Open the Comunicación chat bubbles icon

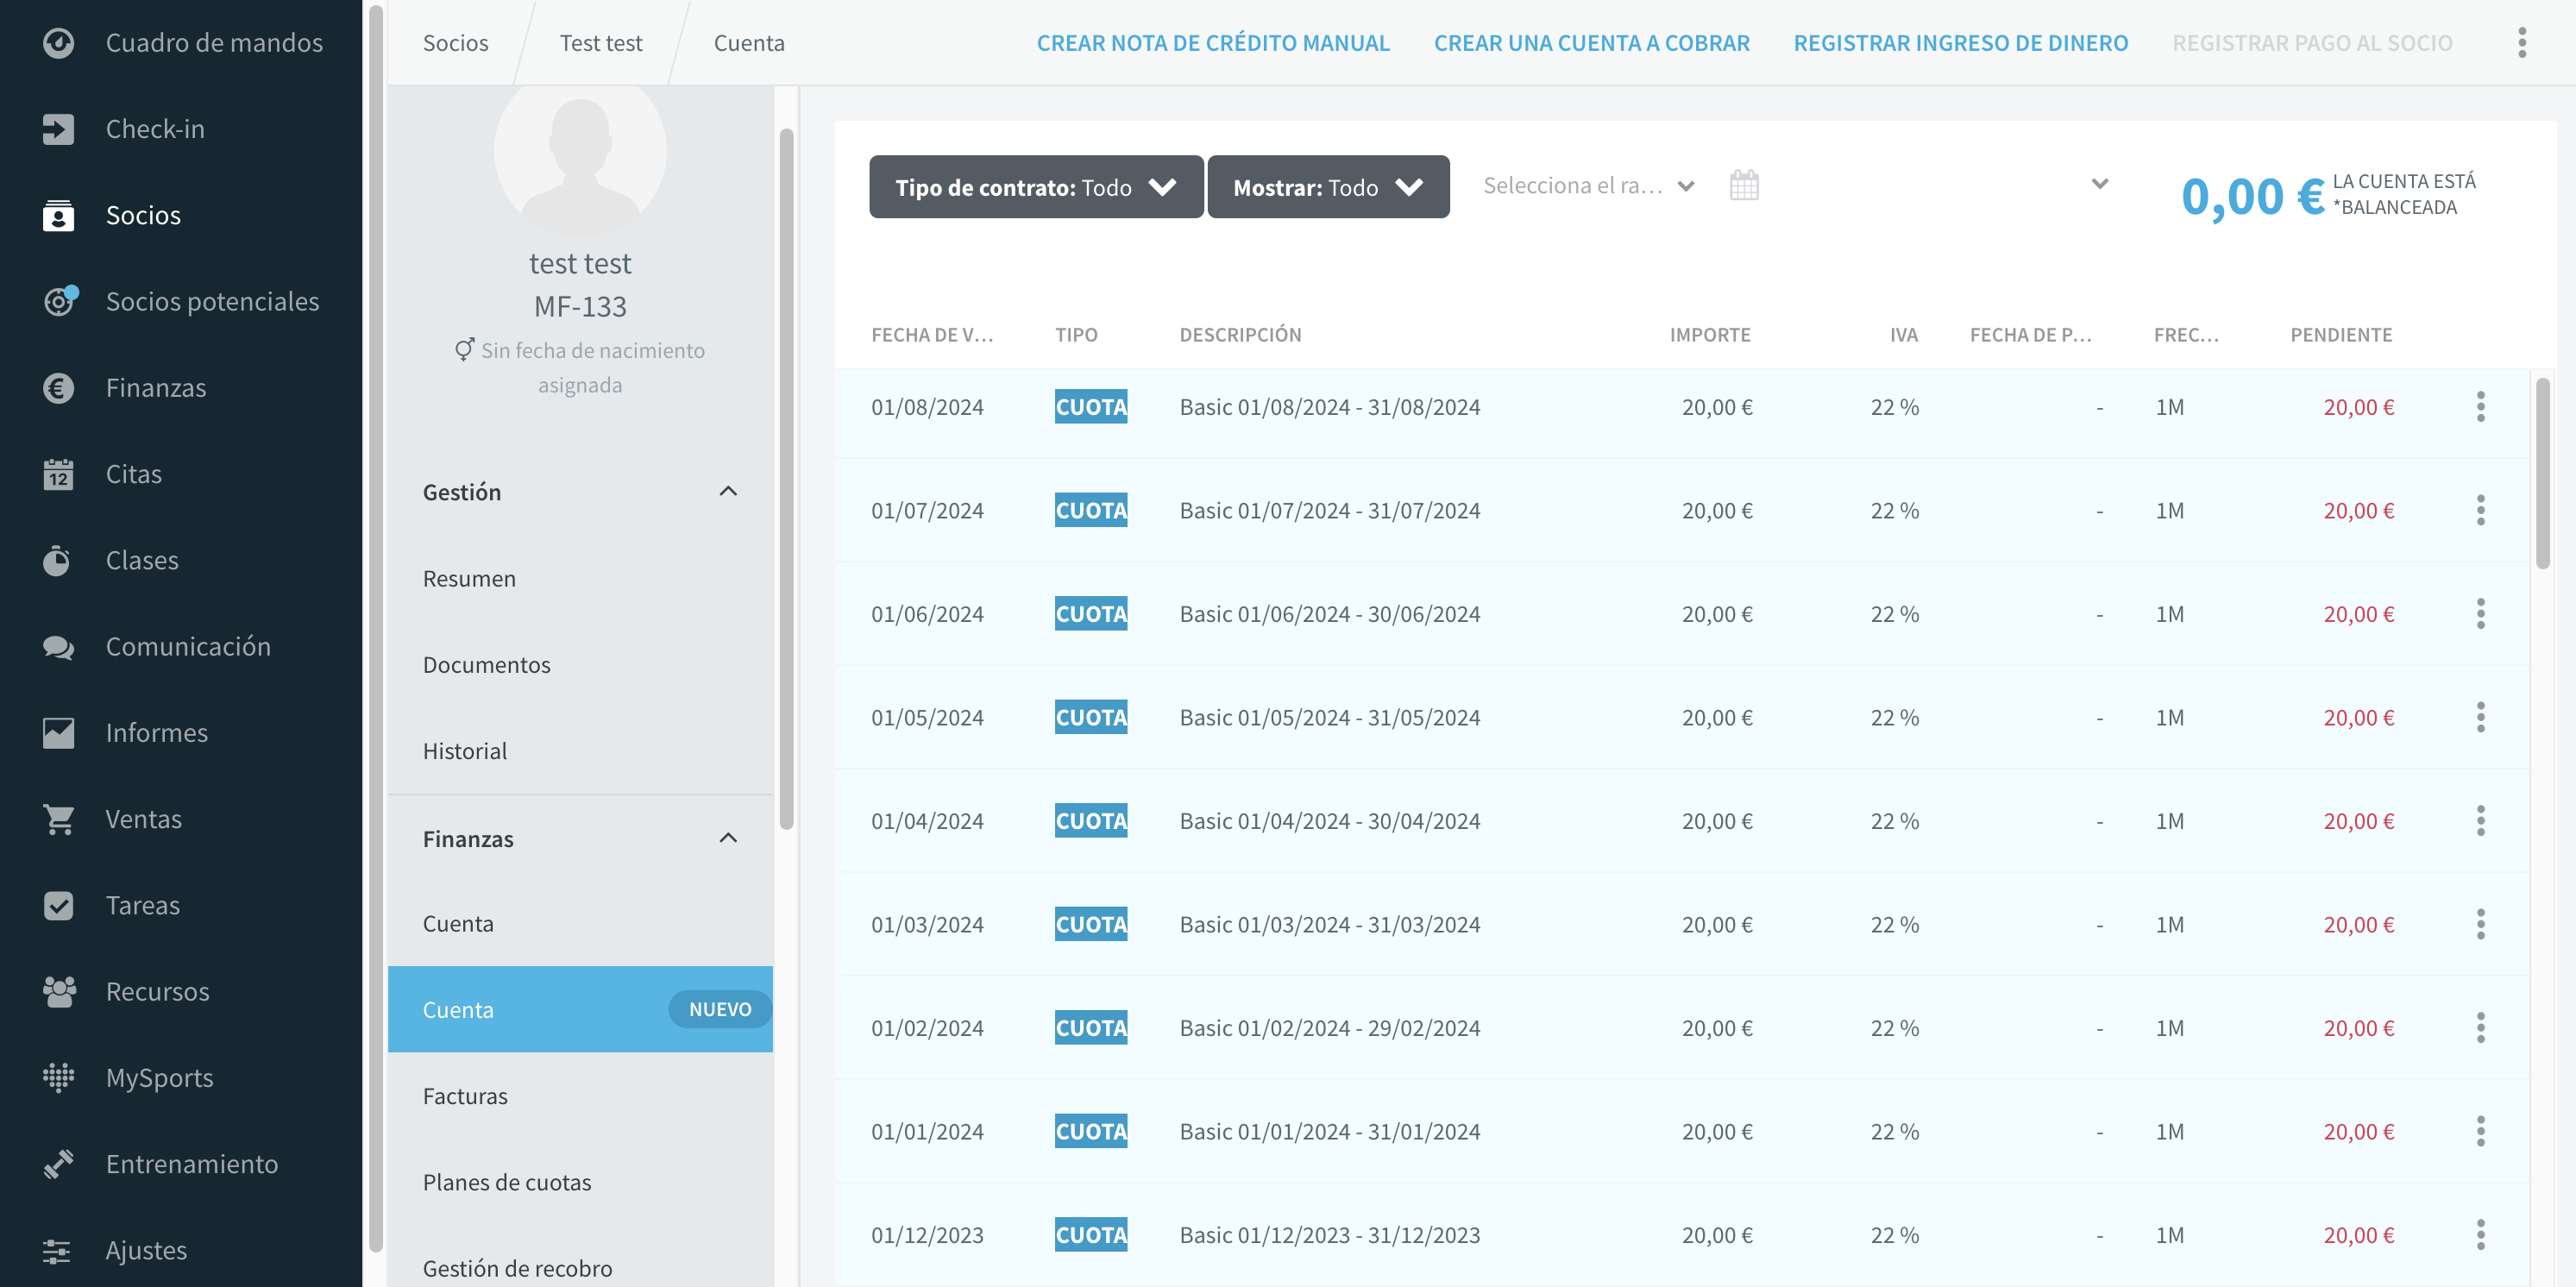(x=58, y=647)
